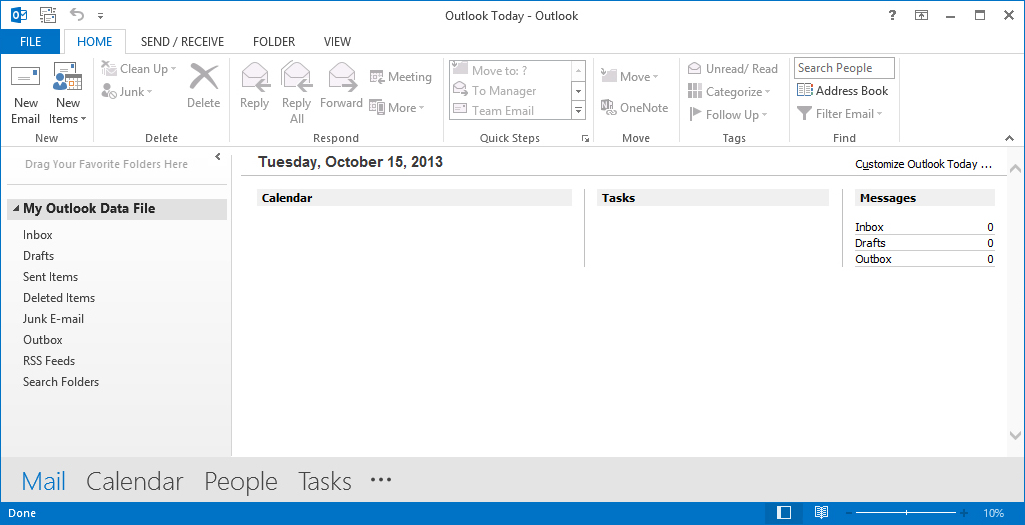
Task: Switch to the VIEW tab
Action: click(337, 42)
